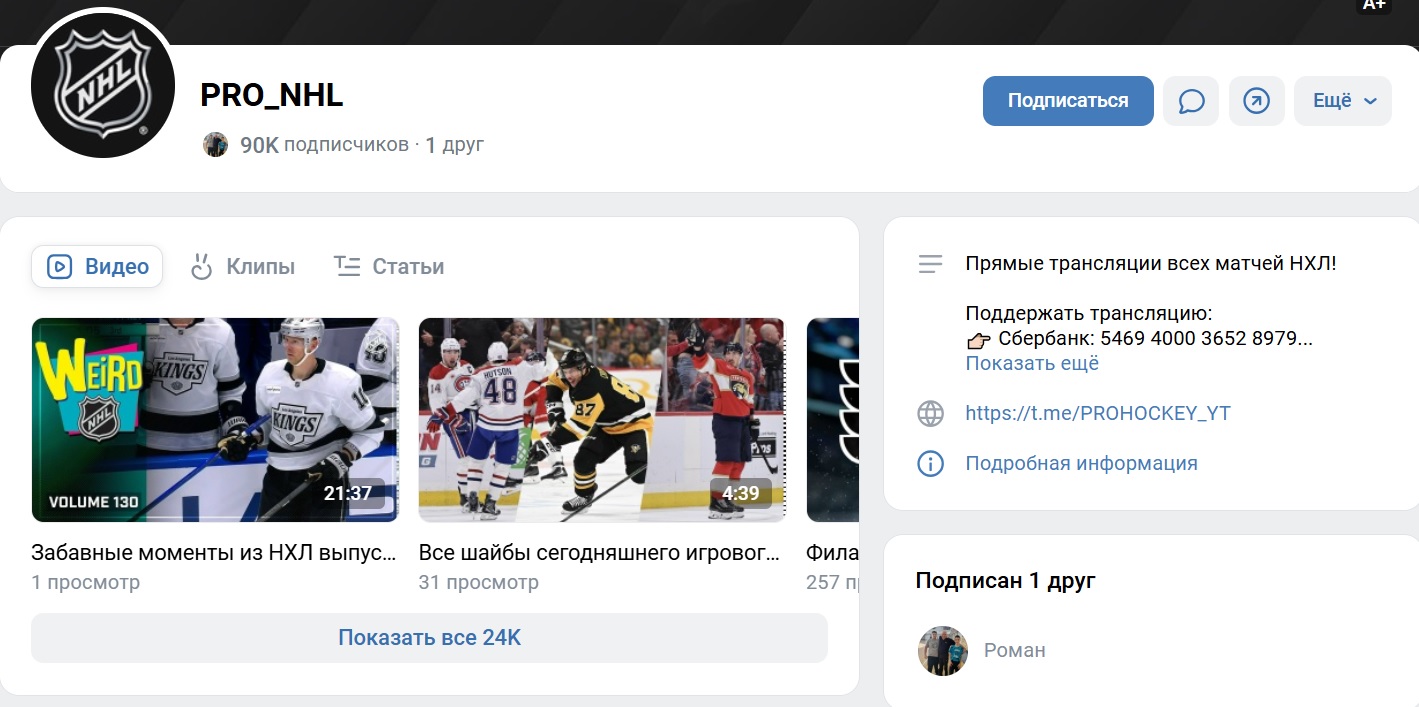This screenshot has width=1419, height=707.
Task: Expand description with Показать ещё
Action: (x=1031, y=364)
